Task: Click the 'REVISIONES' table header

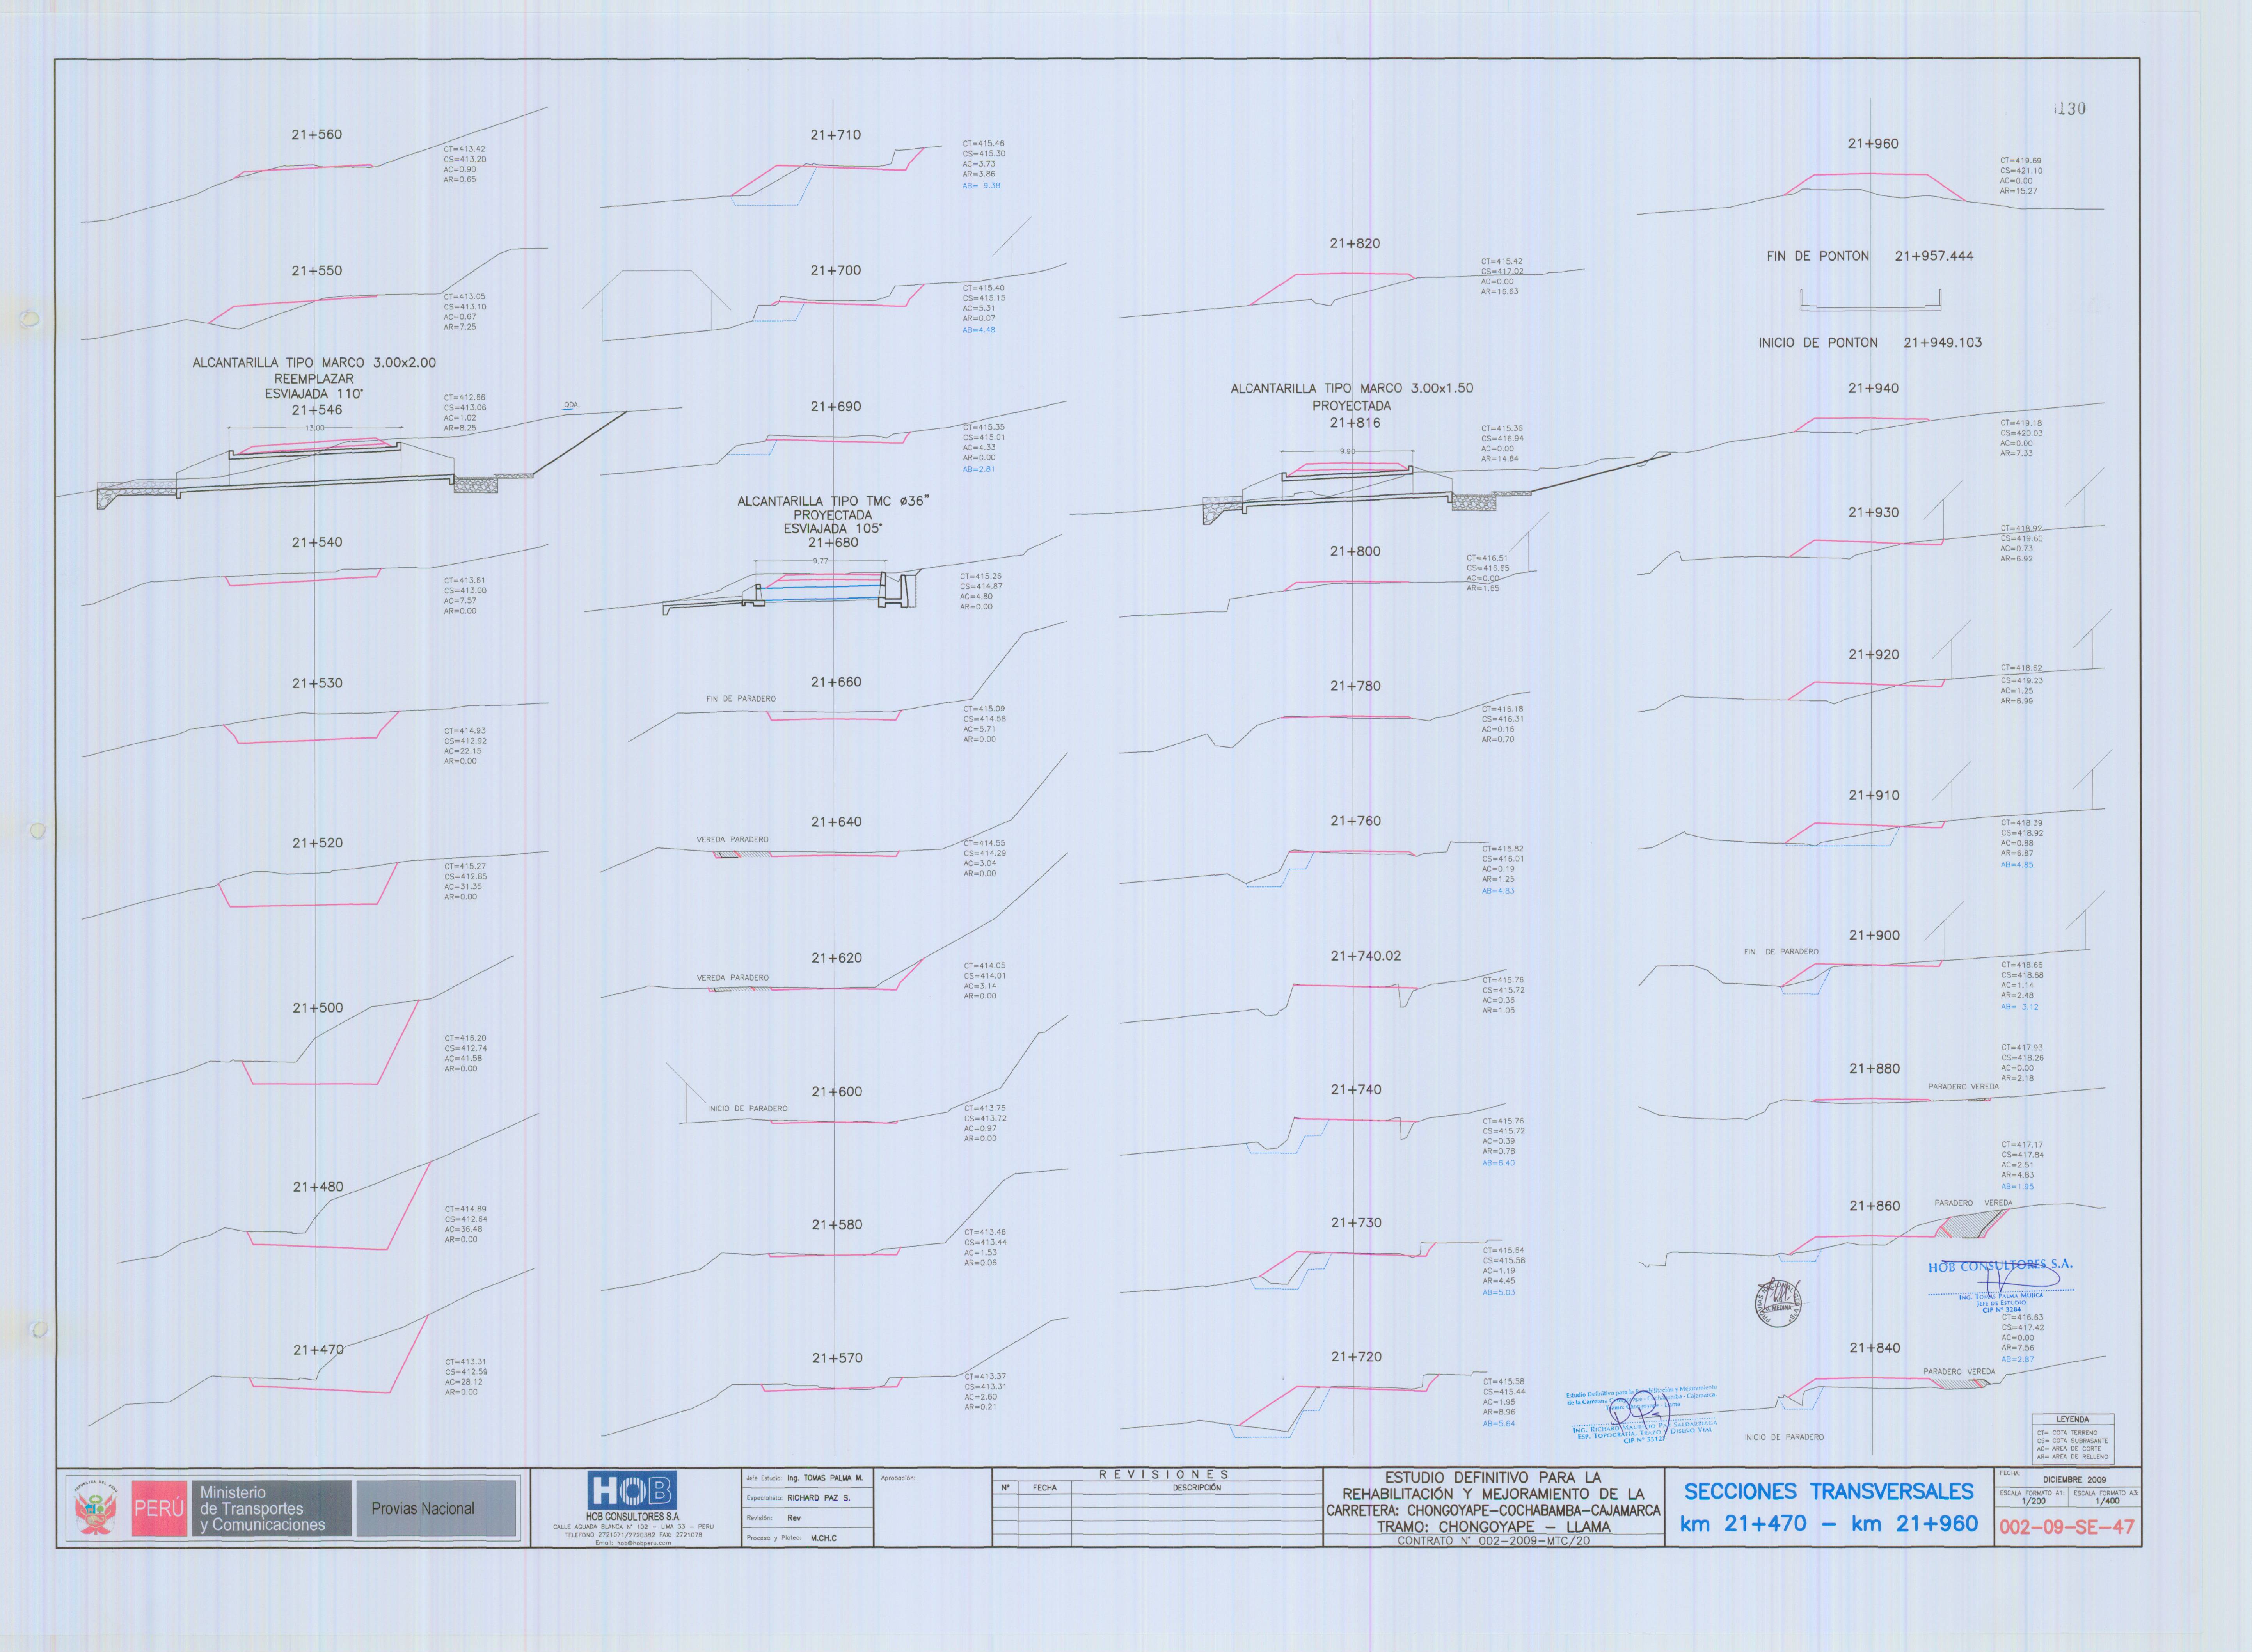Action: point(1163,1474)
